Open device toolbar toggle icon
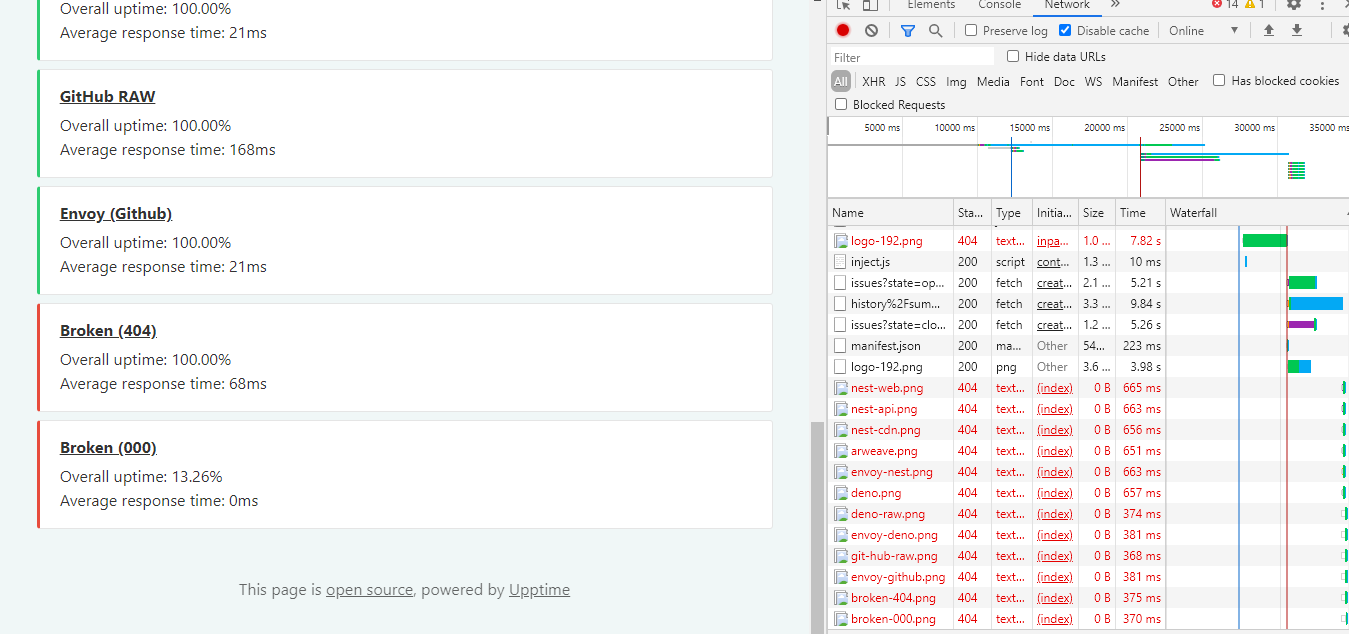The height and width of the screenshot is (634, 1349). pyautogui.click(x=868, y=6)
